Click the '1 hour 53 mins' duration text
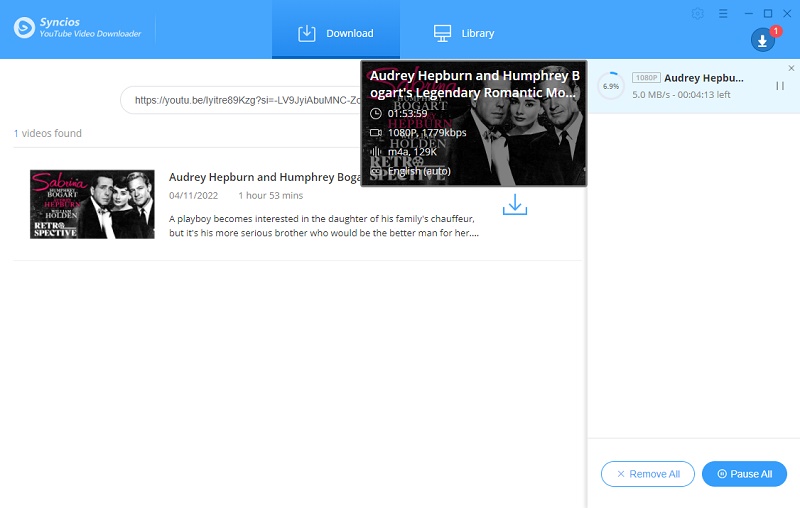Screen dimensions: 800x508 pyautogui.click(x=270, y=195)
